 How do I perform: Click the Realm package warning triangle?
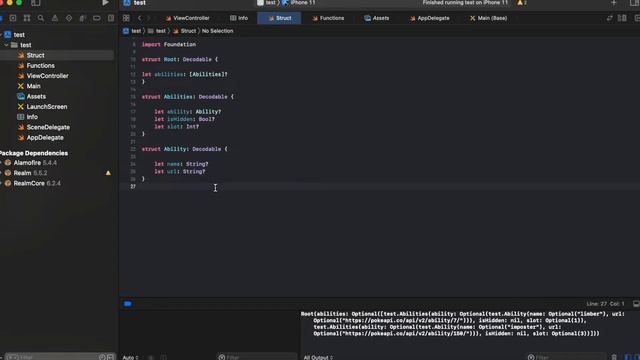(108, 173)
